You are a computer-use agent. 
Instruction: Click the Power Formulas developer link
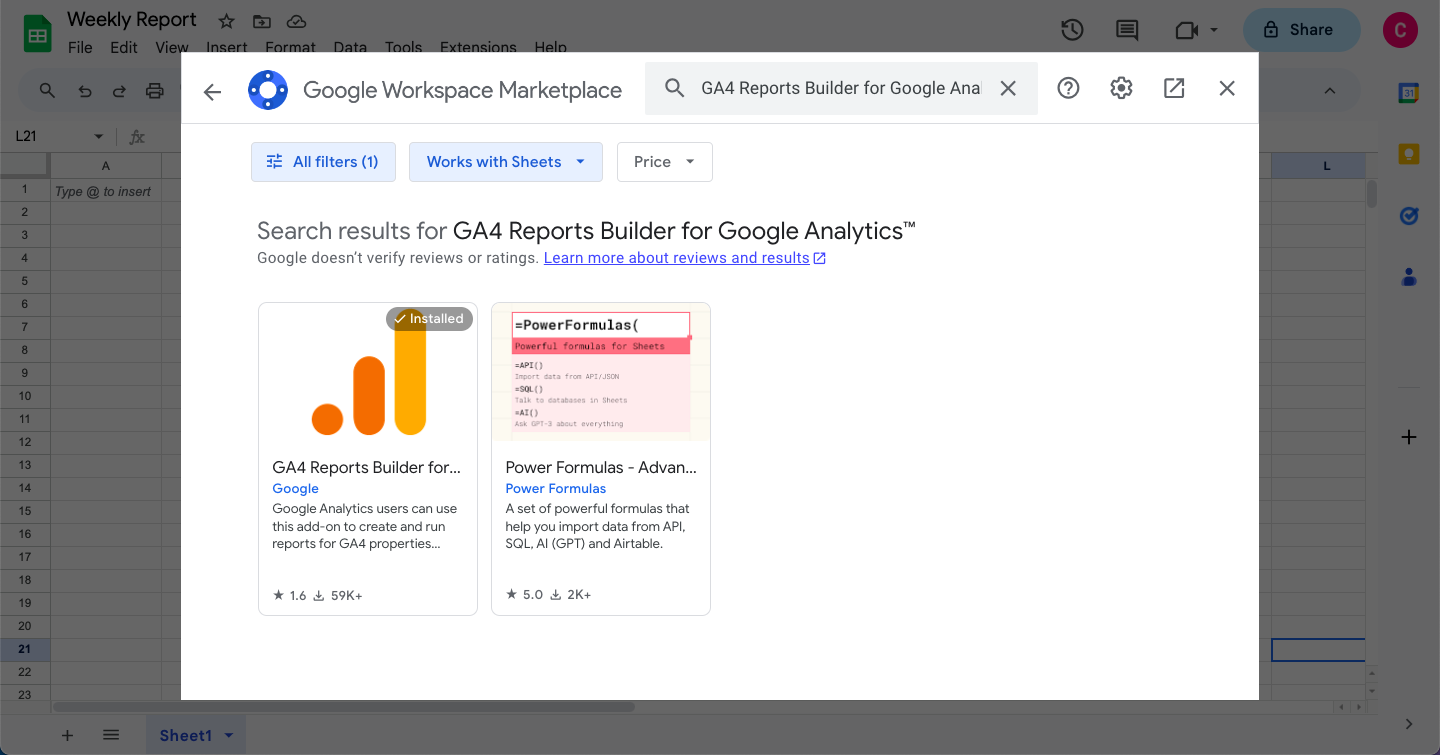[x=556, y=489]
